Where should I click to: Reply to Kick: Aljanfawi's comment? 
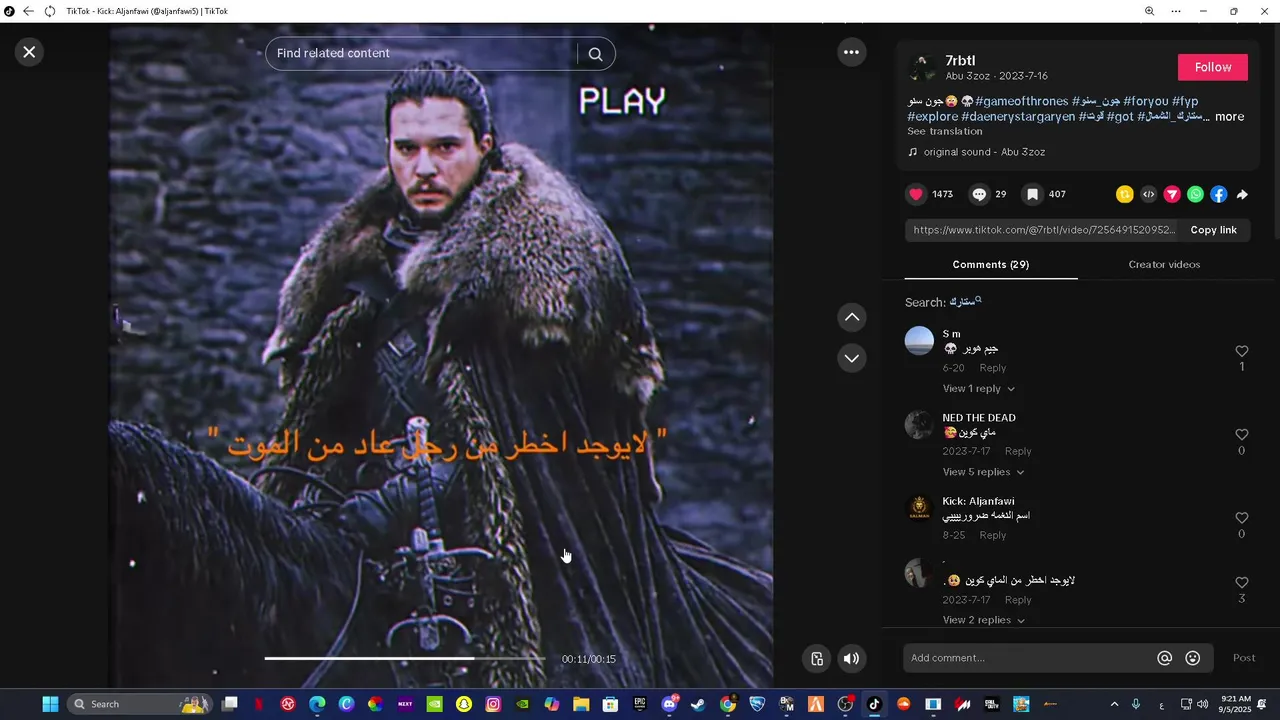[x=993, y=535]
